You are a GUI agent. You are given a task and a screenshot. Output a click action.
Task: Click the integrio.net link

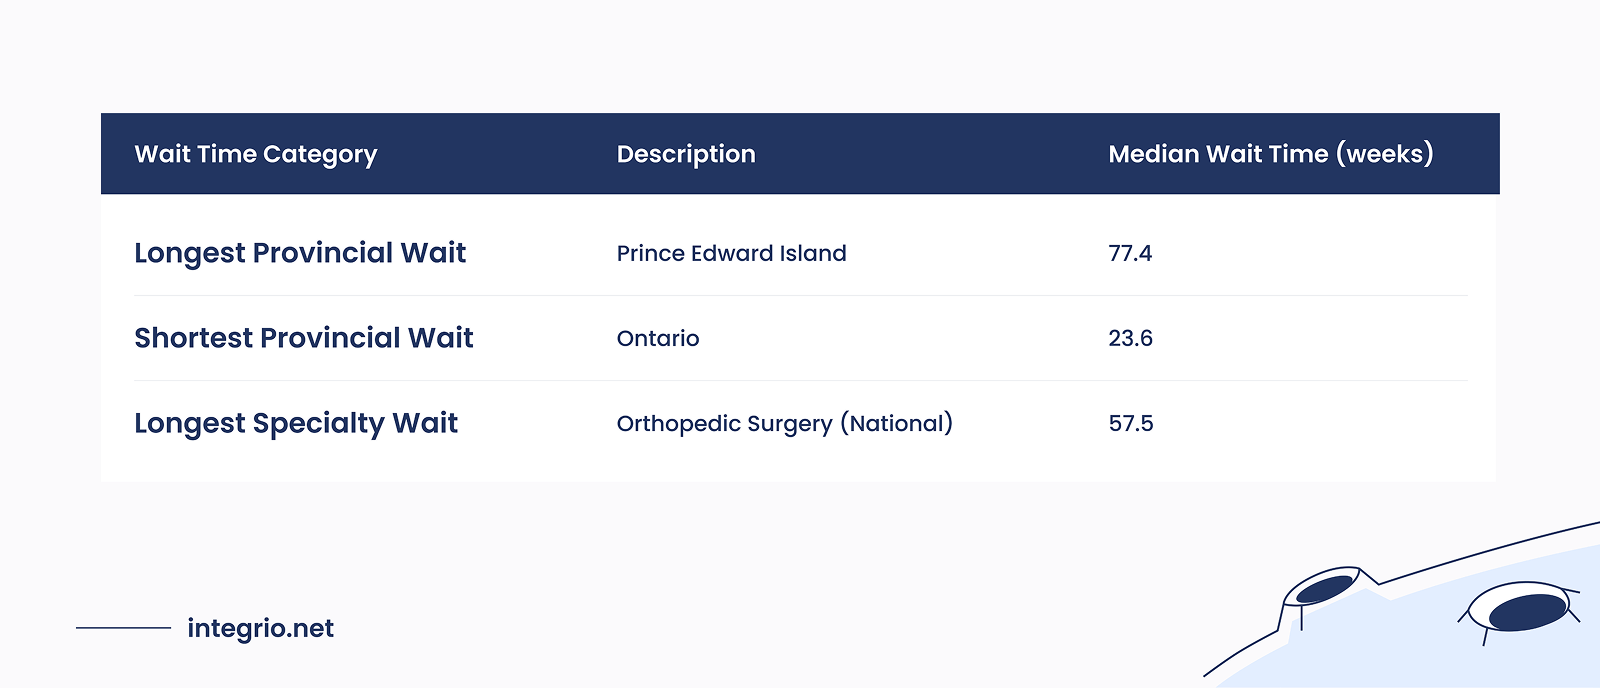point(260,628)
